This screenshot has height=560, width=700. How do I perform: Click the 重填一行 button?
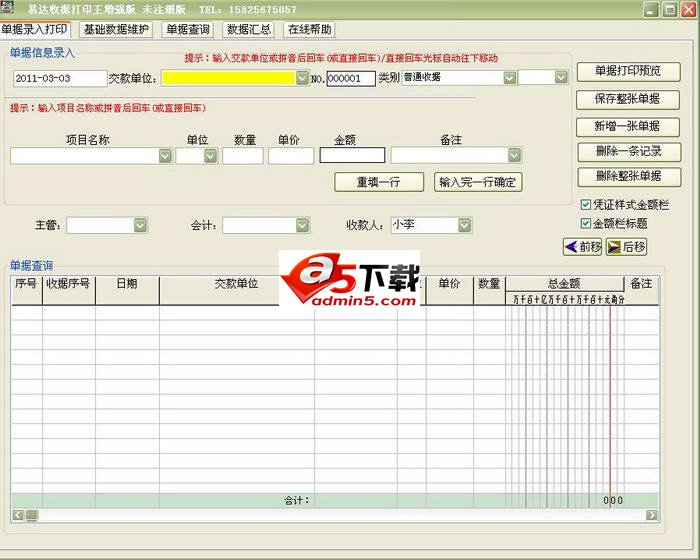(379, 182)
